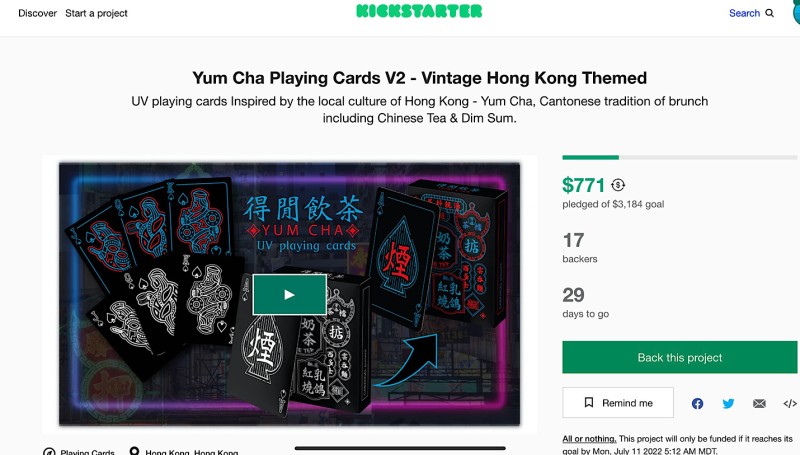The width and height of the screenshot is (800, 455).
Task: Share project on Twitter icon
Action: point(728,403)
